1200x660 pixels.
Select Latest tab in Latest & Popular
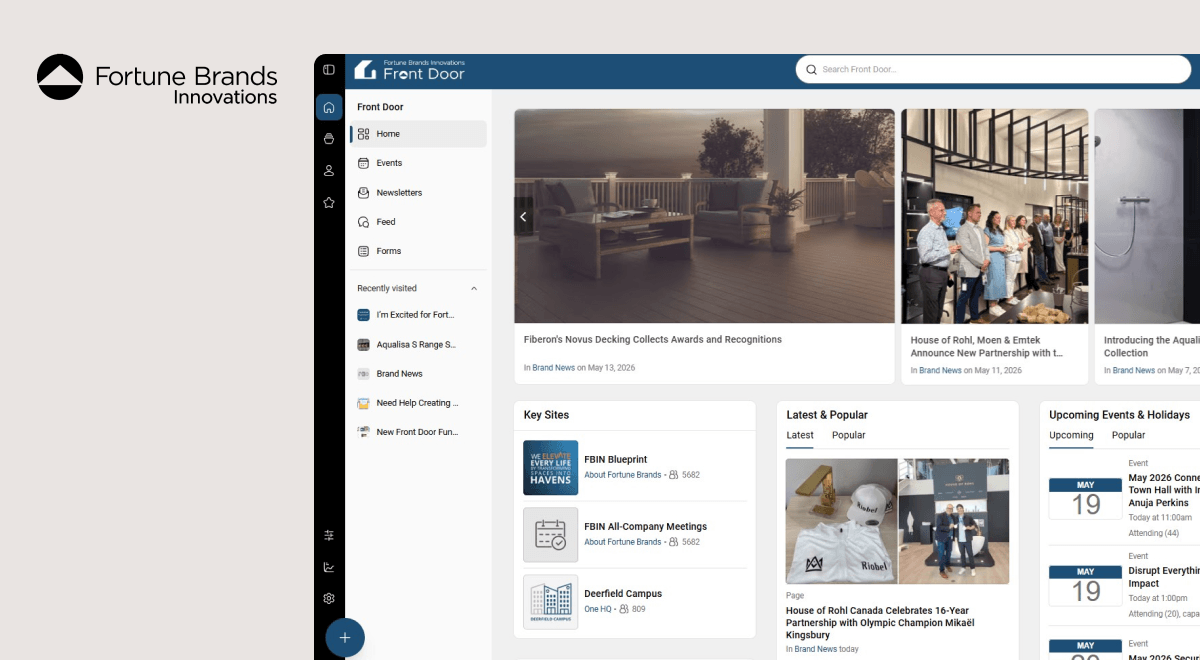pos(800,436)
